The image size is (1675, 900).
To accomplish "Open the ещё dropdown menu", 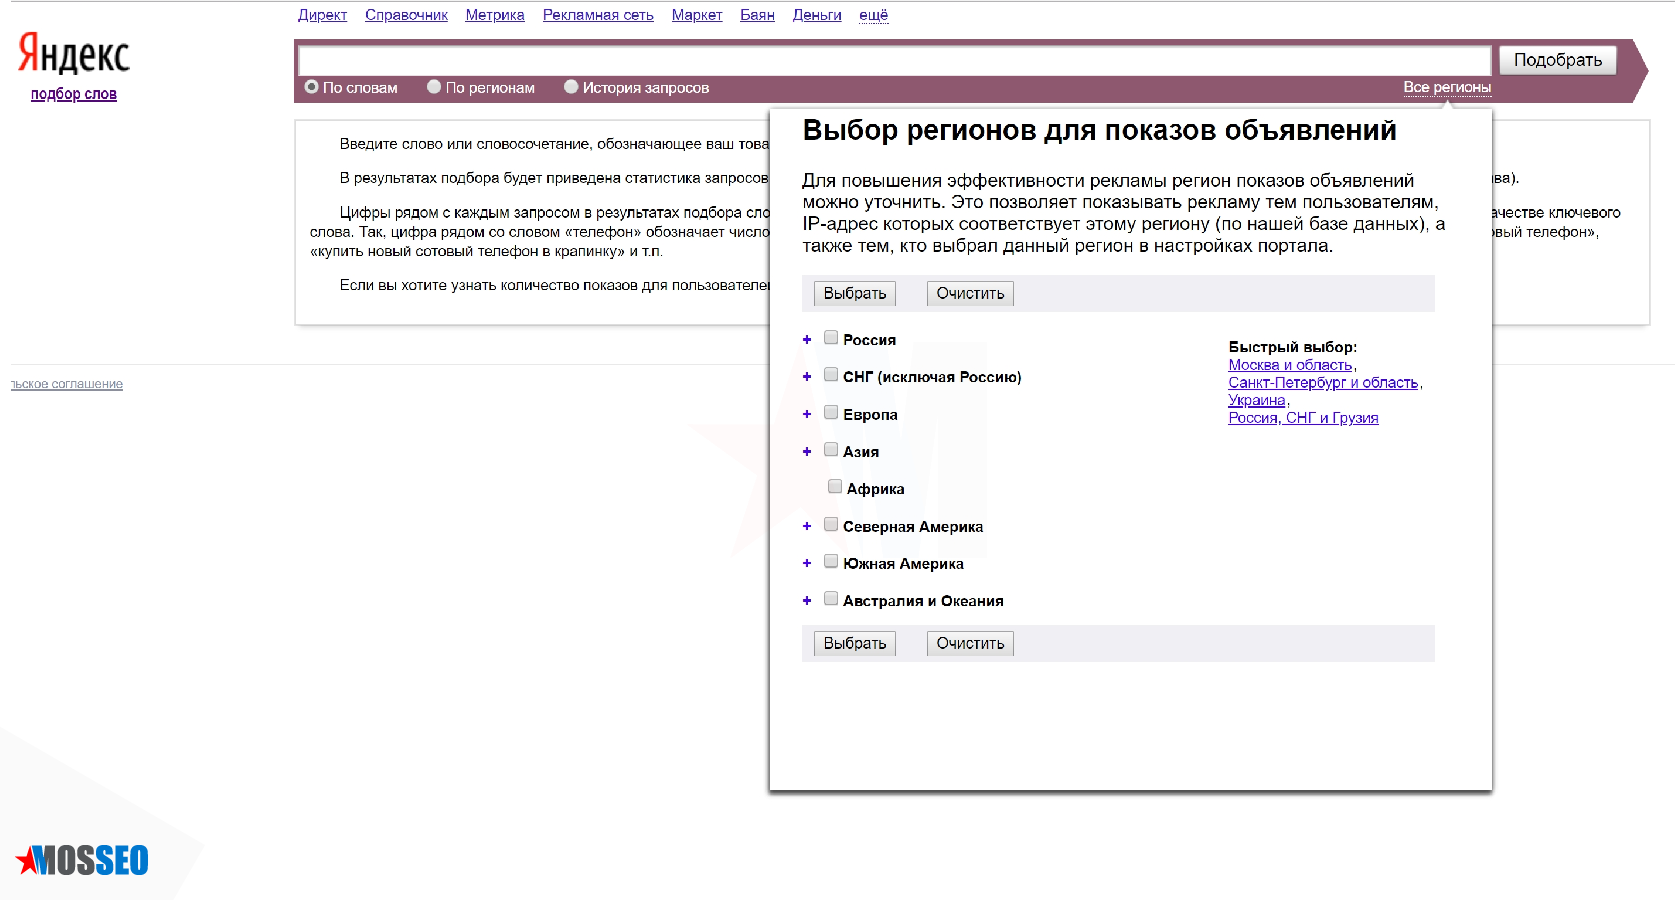I will click(x=873, y=15).
